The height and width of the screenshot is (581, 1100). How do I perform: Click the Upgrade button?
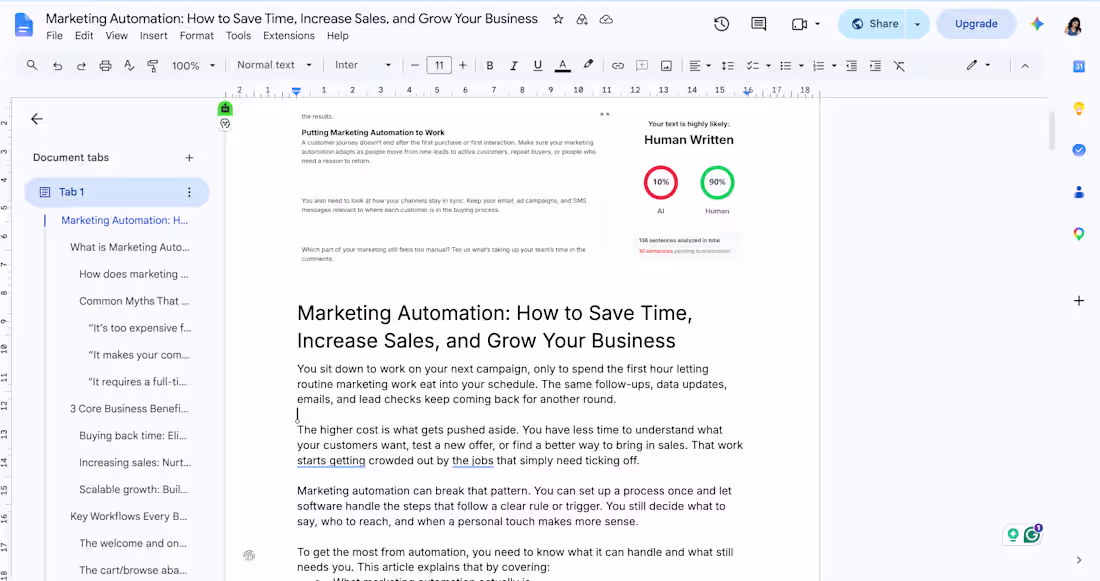[x=976, y=24]
